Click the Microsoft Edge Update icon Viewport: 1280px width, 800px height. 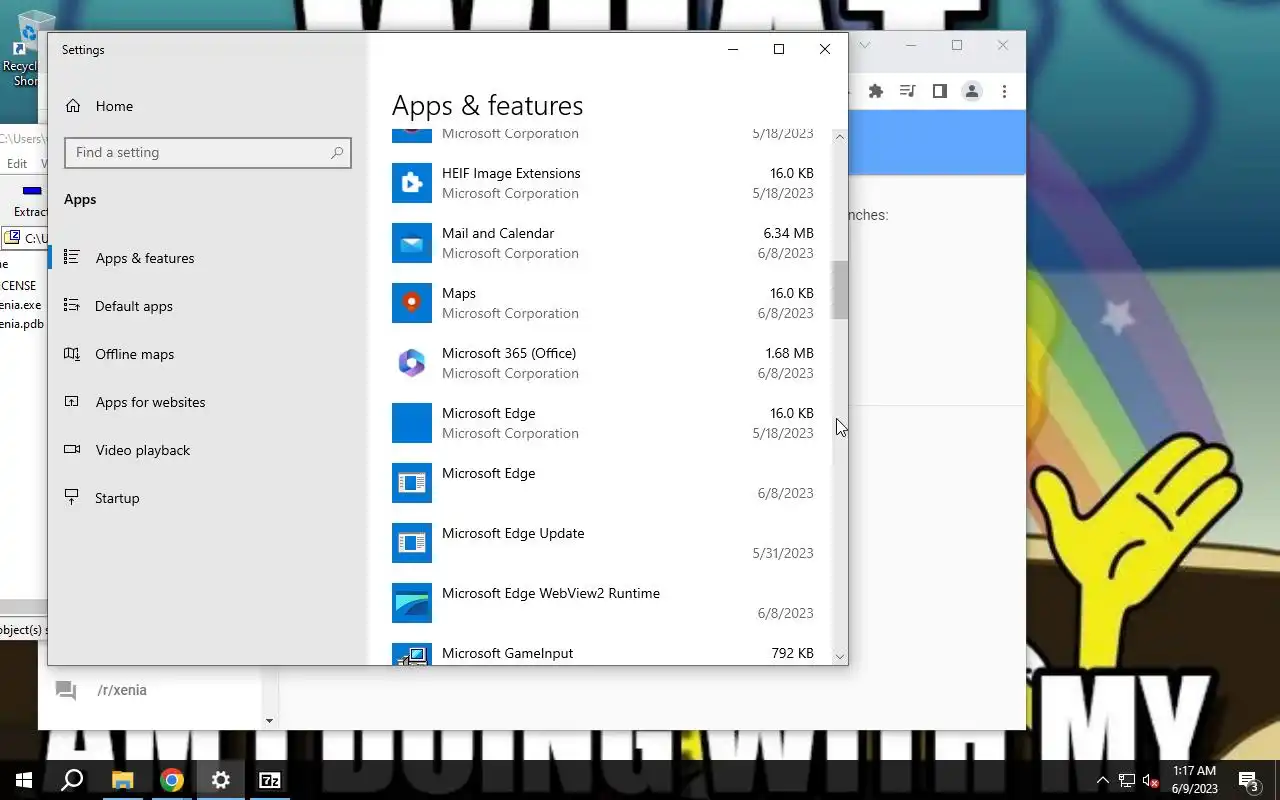coord(412,543)
